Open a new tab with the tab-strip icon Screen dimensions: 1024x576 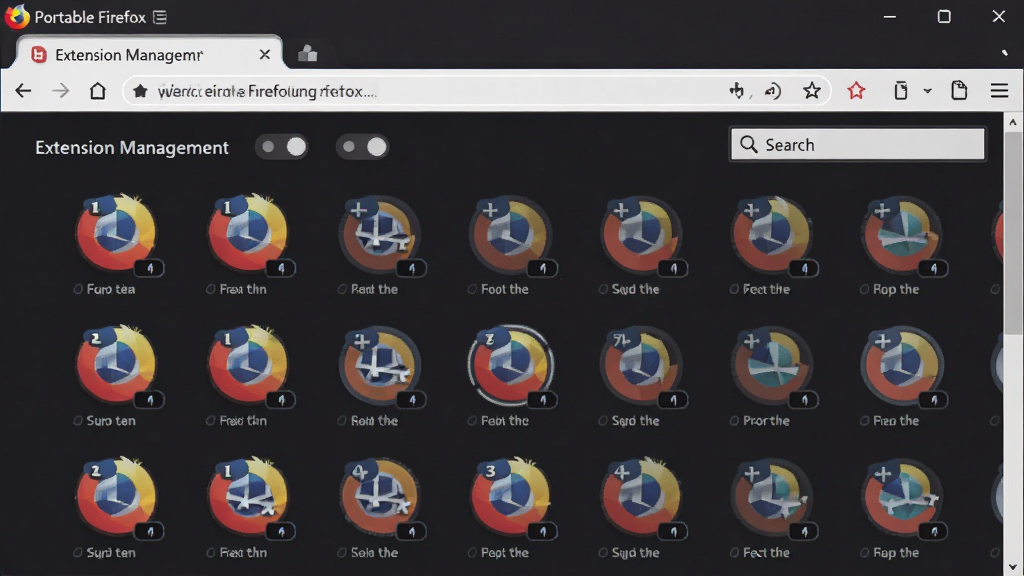(x=308, y=54)
